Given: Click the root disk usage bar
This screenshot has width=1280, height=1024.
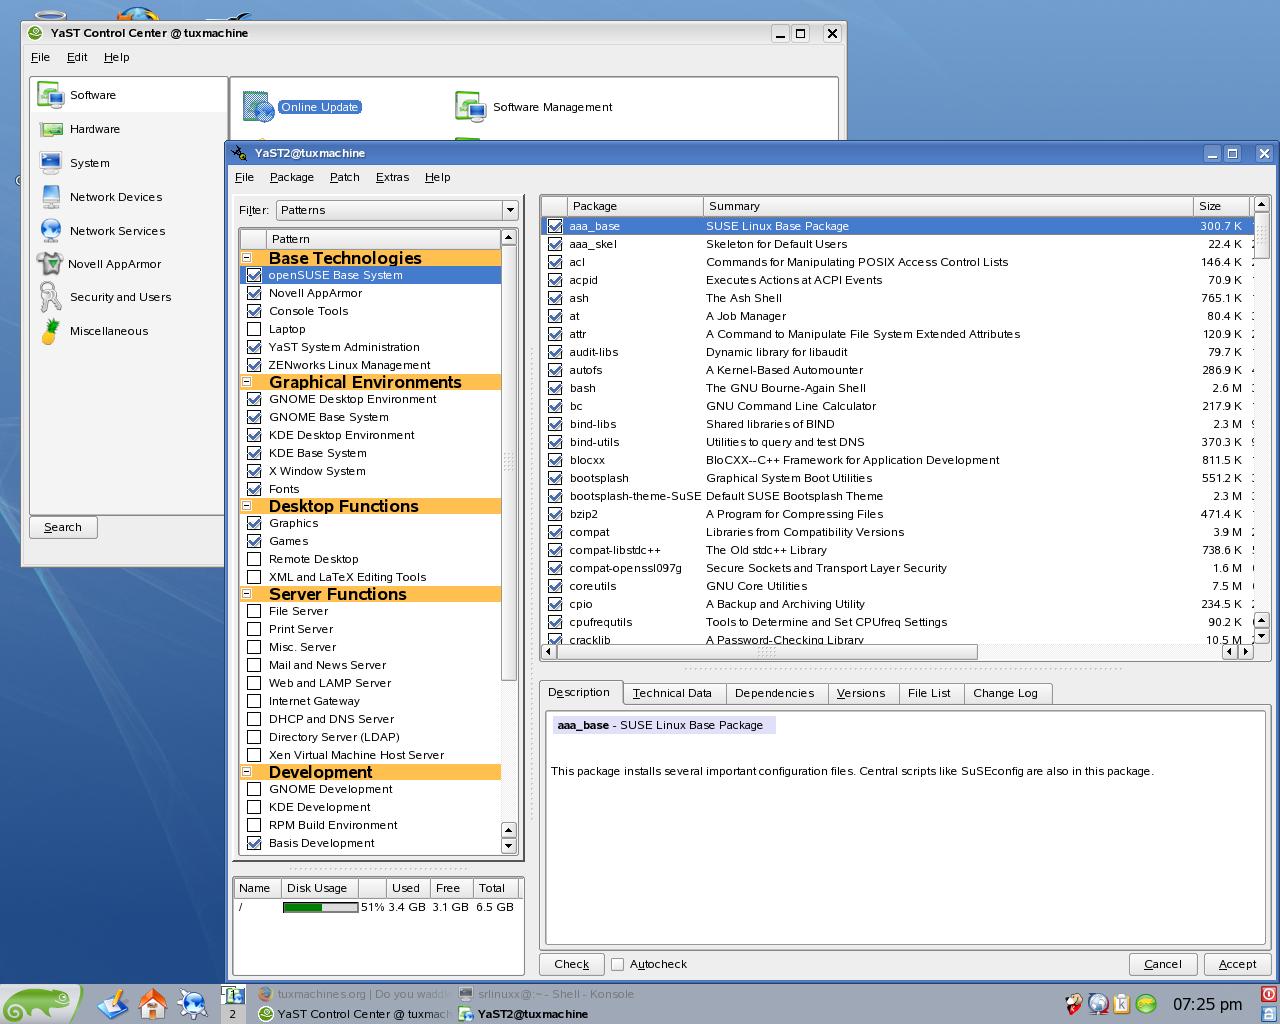Looking at the screenshot, I should click(320, 907).
